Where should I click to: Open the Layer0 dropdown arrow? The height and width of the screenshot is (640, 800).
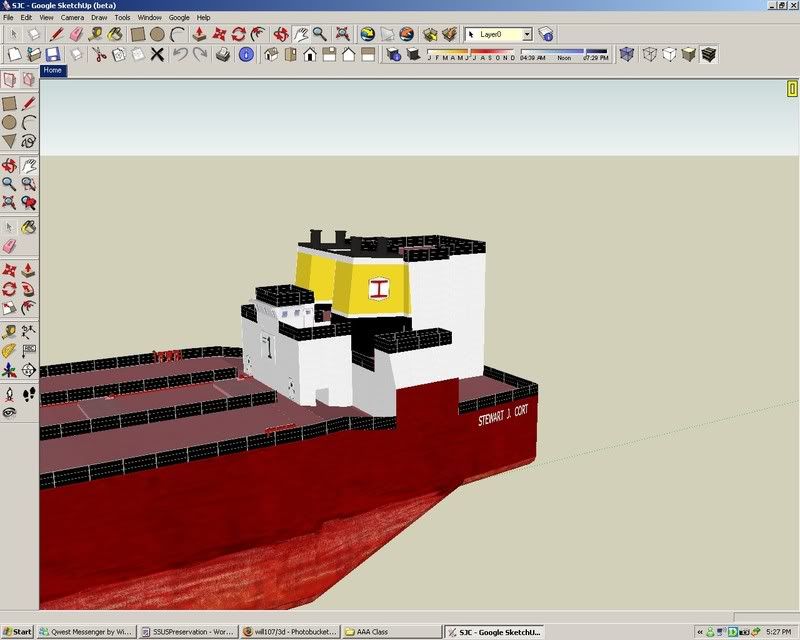[x=527, y=34]
